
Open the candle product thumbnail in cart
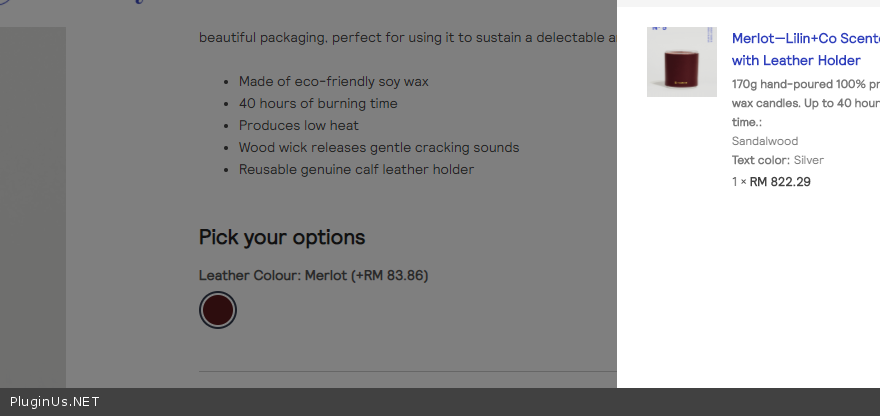click(x=681, y=62)
